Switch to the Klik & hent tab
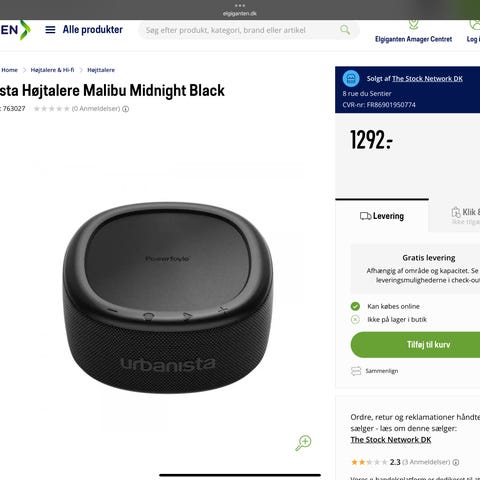 tap(466, 216)
